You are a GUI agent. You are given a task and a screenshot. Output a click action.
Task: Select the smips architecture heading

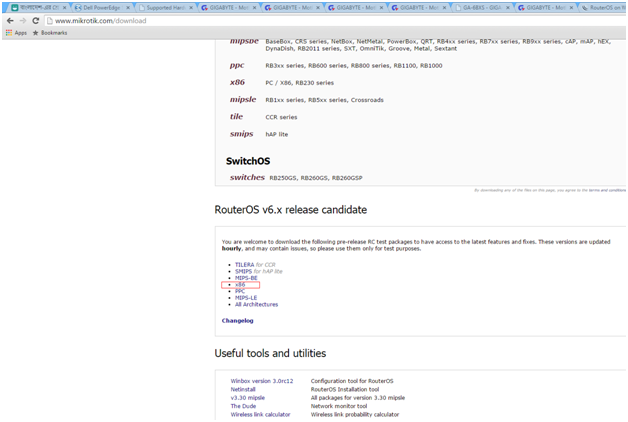pyautogui.click(x=242, y=134)
